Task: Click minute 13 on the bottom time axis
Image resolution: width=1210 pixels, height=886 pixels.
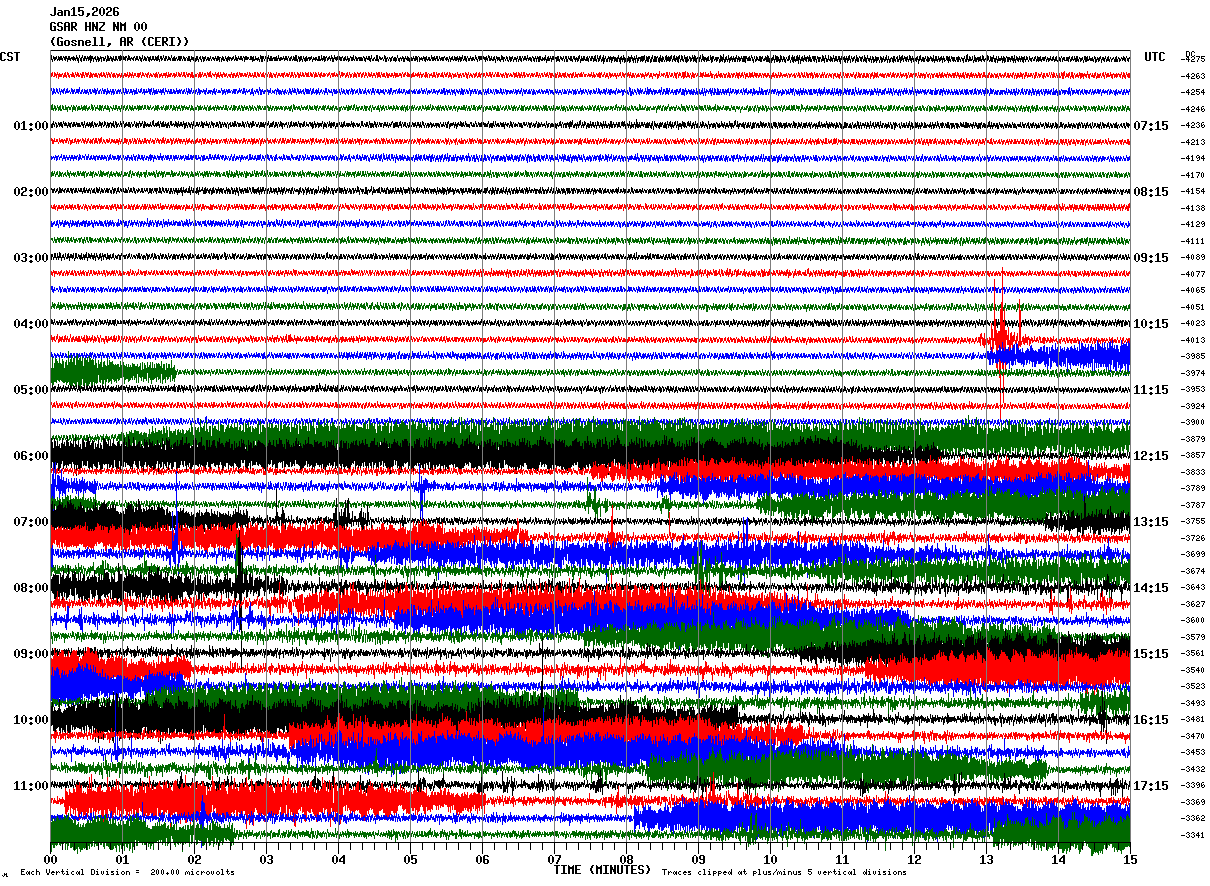Action: (986, 859)
